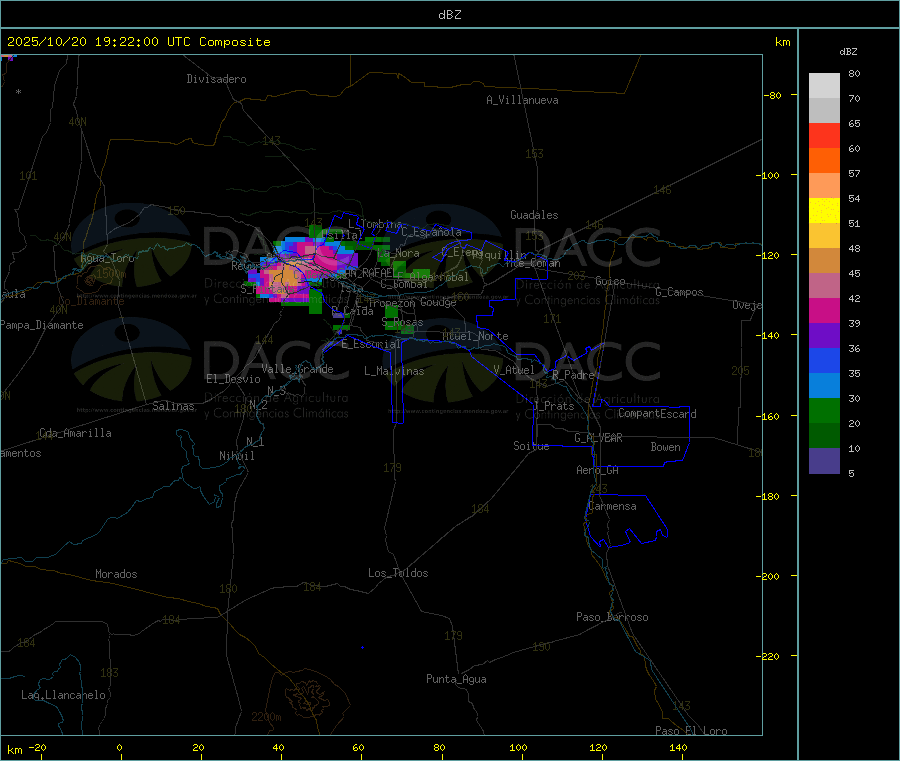This screenshot has height=761, width=900.
Task: Select the 'J_Prats' map label
Action: click(x=553, y=406)
